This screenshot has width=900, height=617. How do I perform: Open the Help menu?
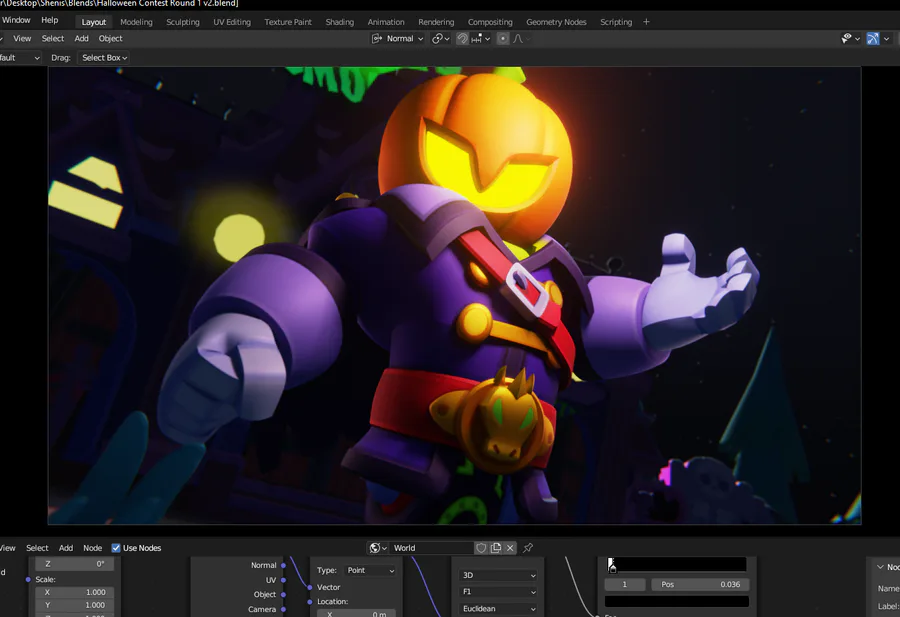[49, 20]
